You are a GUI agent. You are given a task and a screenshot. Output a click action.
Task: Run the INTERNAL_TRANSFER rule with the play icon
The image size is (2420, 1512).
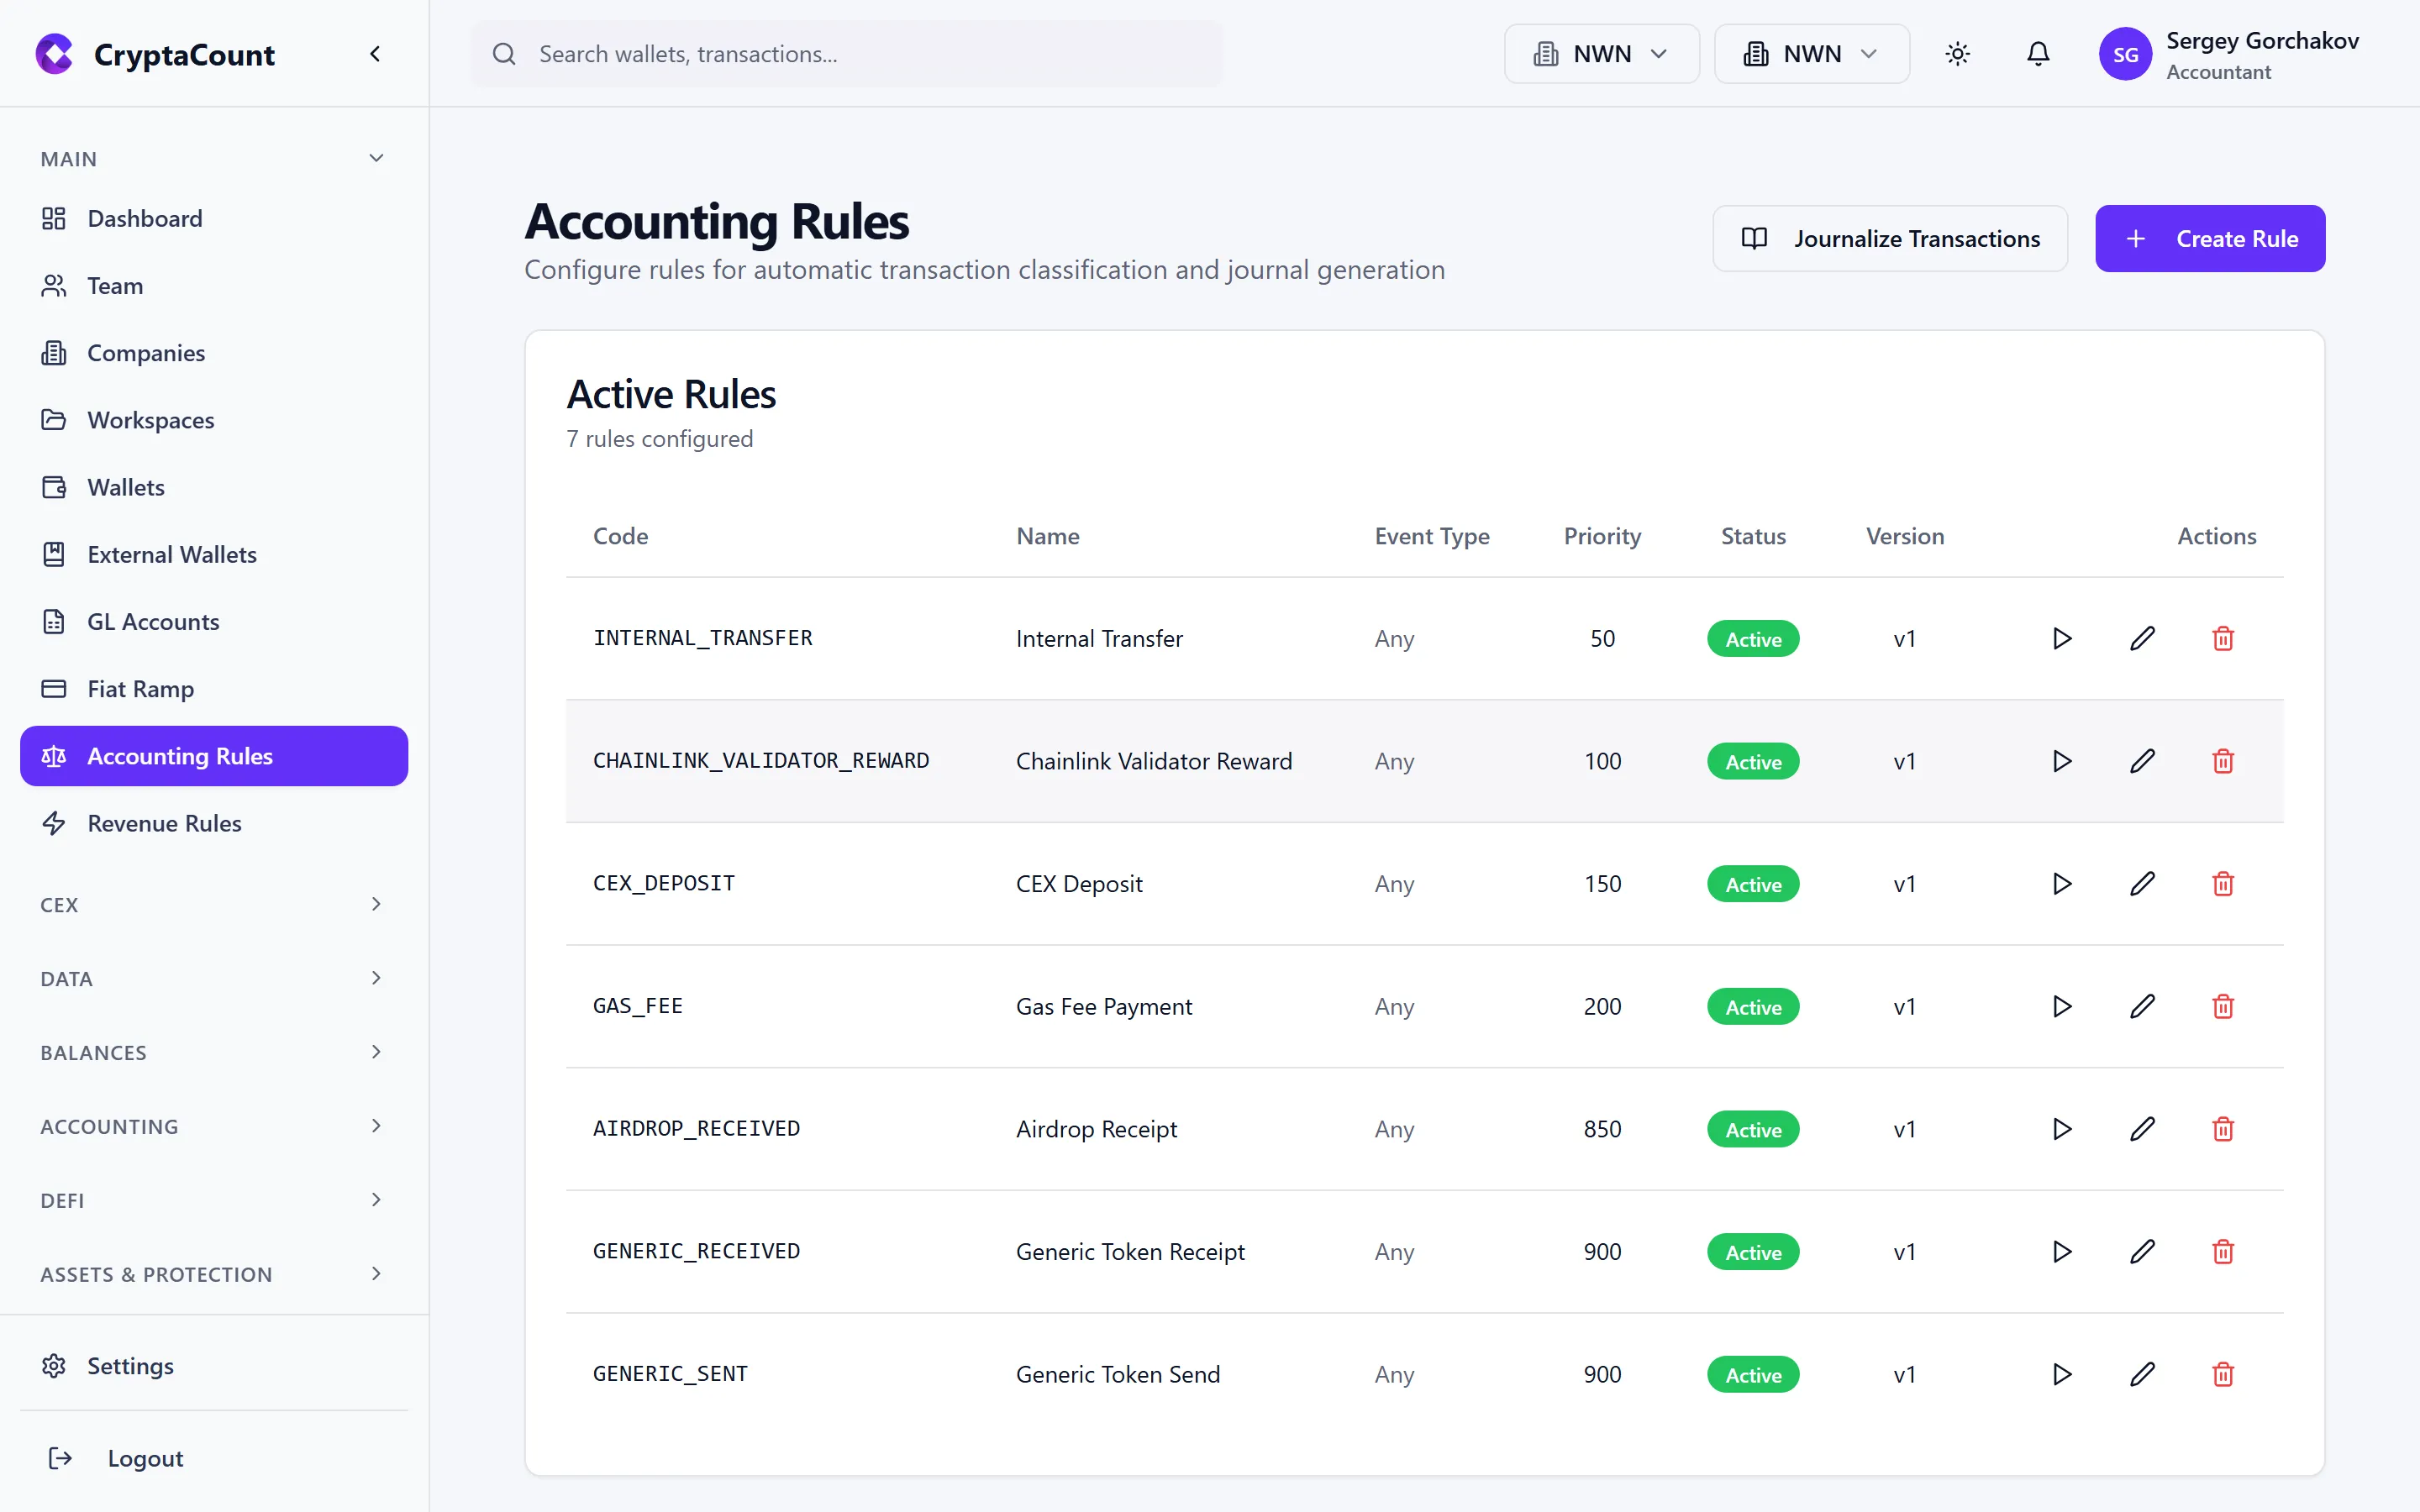click(2061, 638)
